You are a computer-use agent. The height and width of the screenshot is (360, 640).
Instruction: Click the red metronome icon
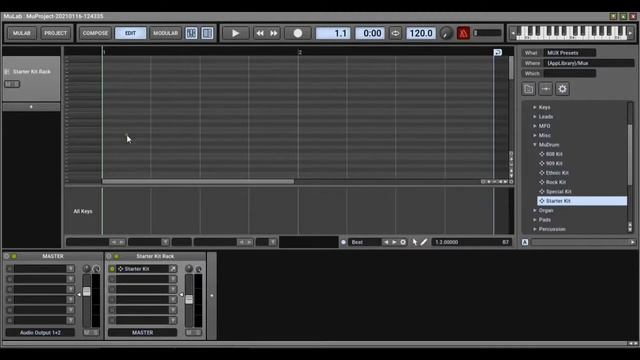(x=463, y=33)
